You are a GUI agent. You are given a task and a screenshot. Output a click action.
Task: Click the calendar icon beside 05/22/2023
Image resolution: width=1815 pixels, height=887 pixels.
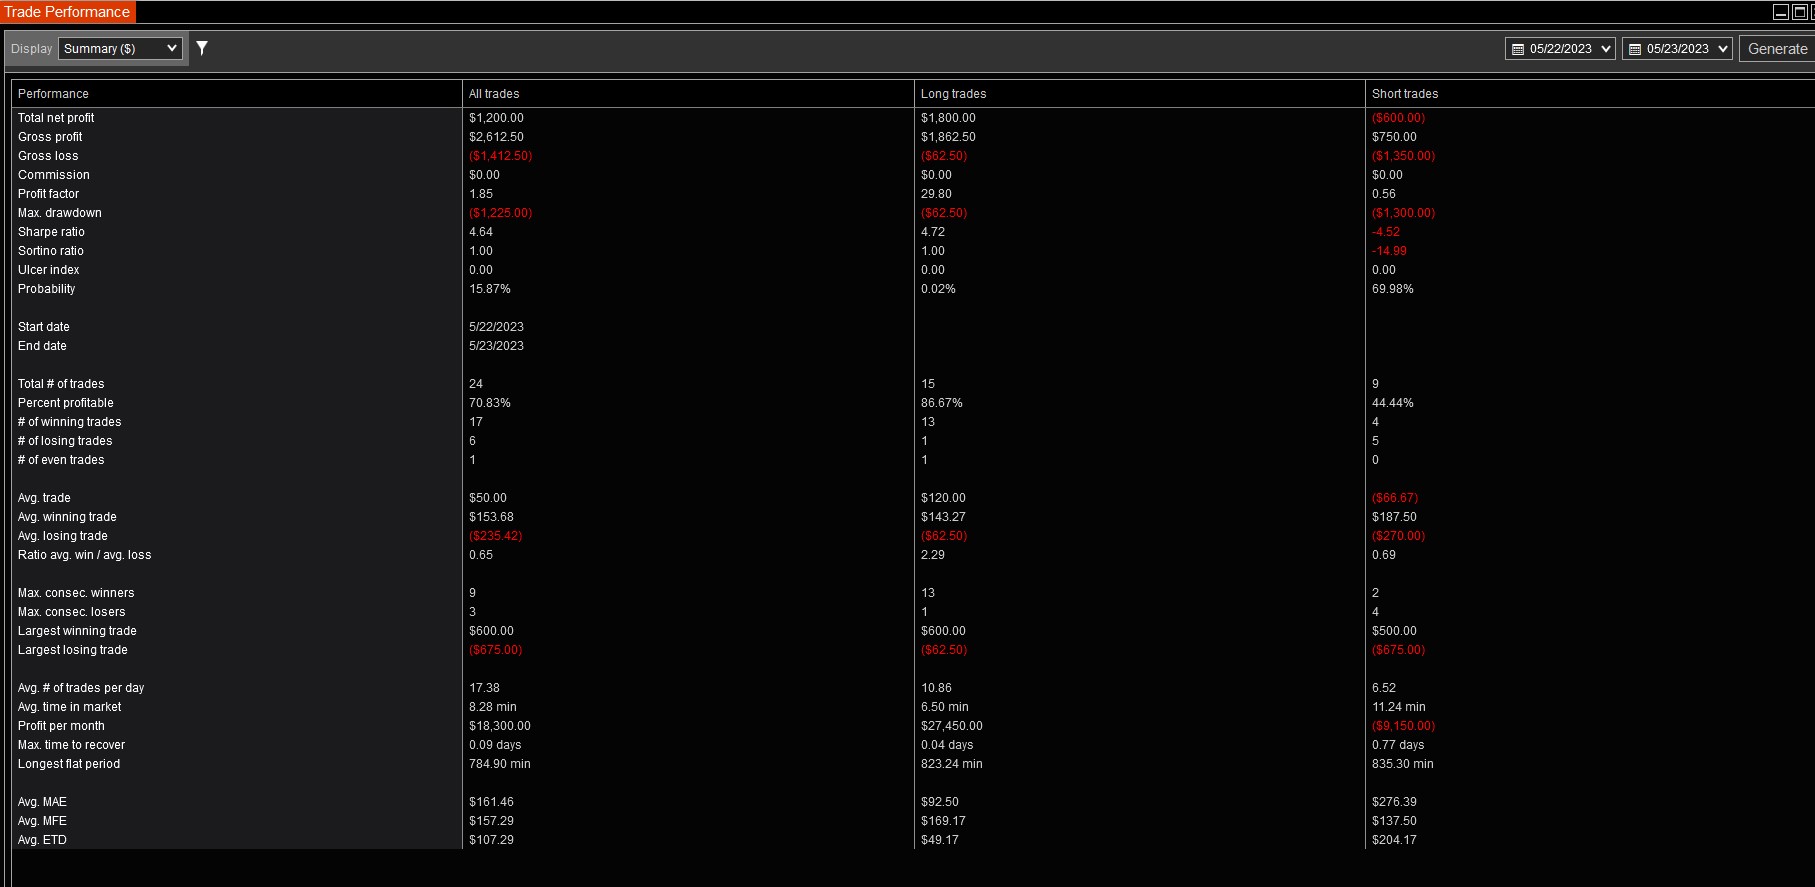(x=1518, y=49)
